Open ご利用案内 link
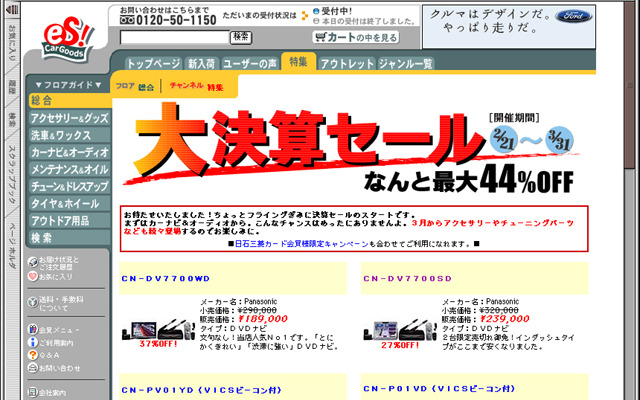 tap(56, 342)
